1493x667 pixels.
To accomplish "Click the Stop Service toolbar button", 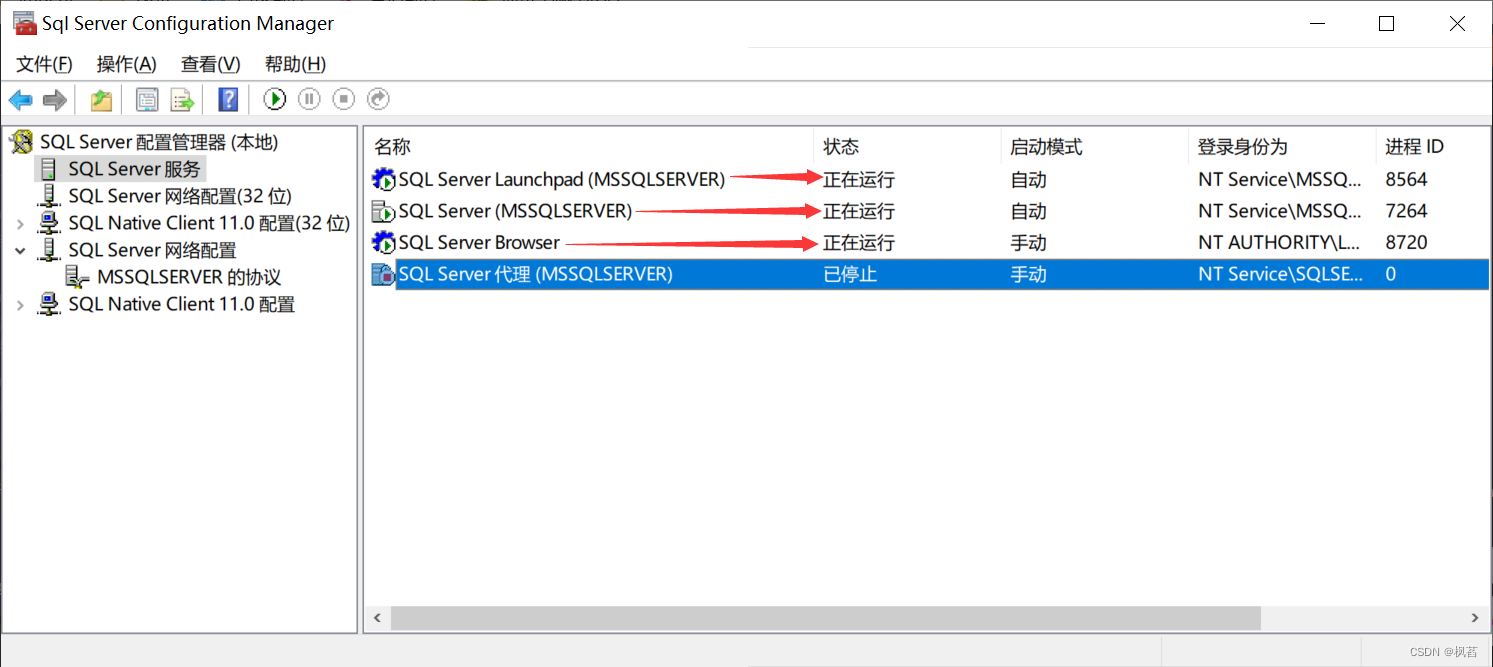I will [344, 99].
